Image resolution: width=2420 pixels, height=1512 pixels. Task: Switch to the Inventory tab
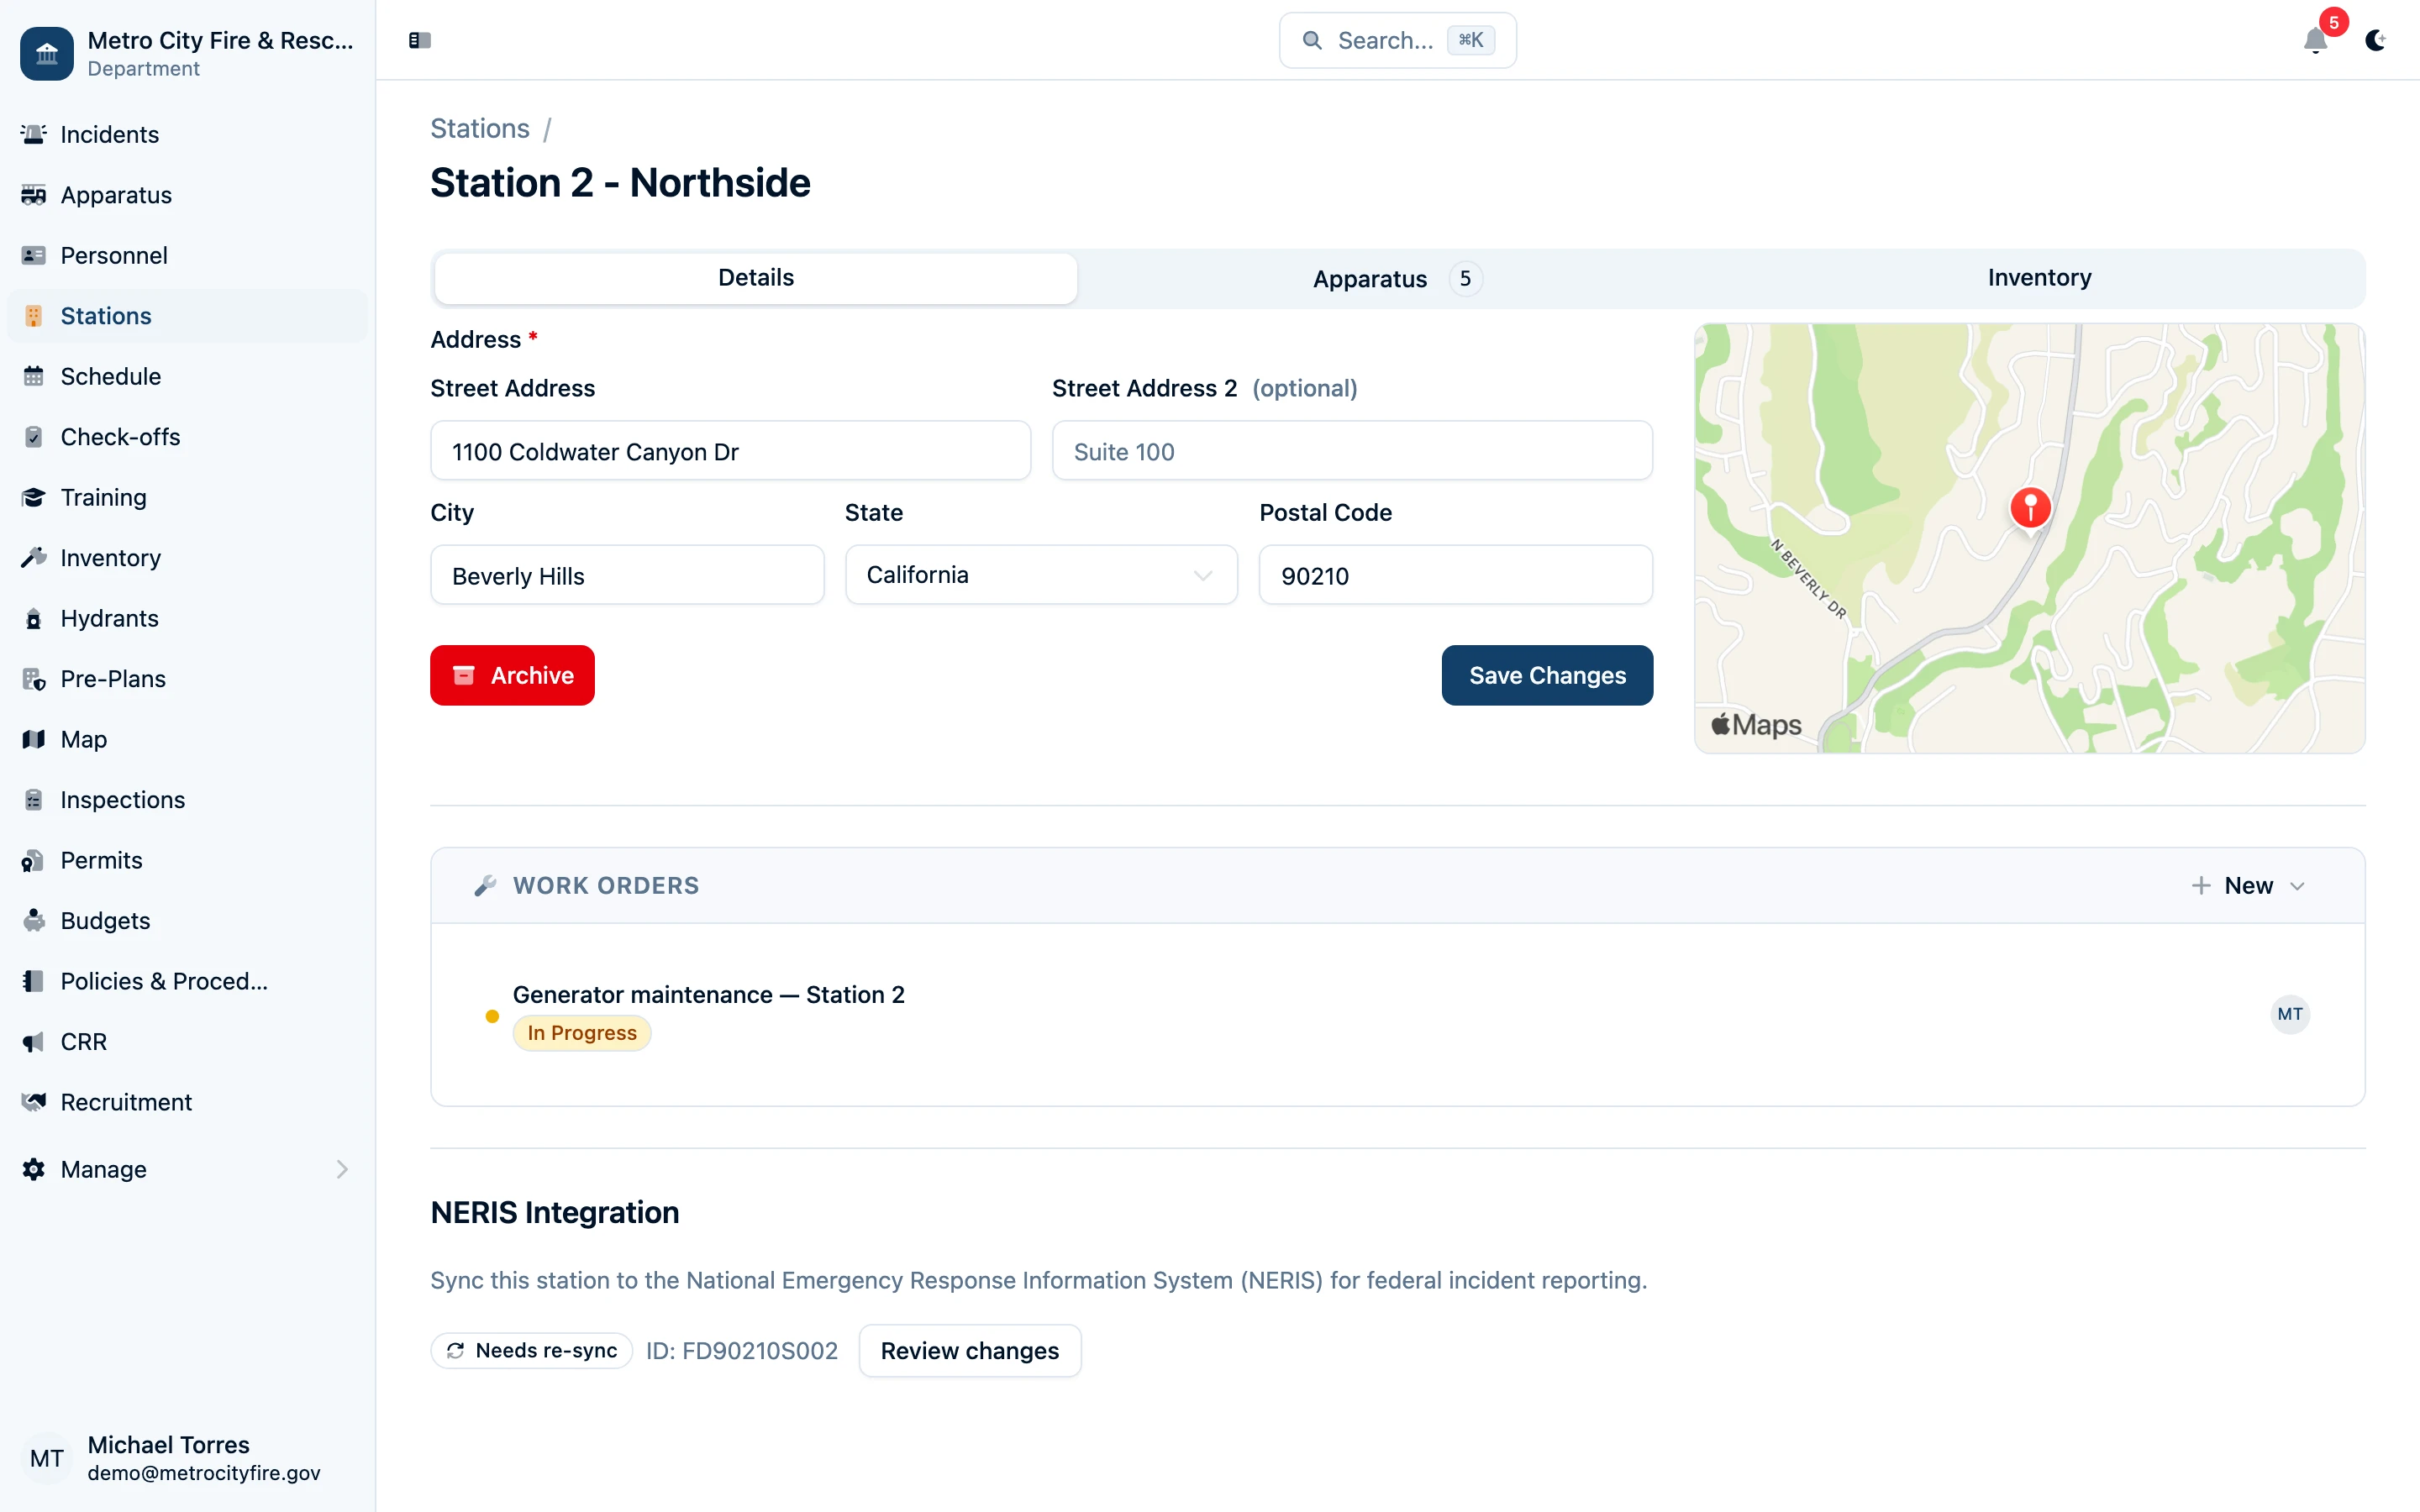[x=2039, y=278]
